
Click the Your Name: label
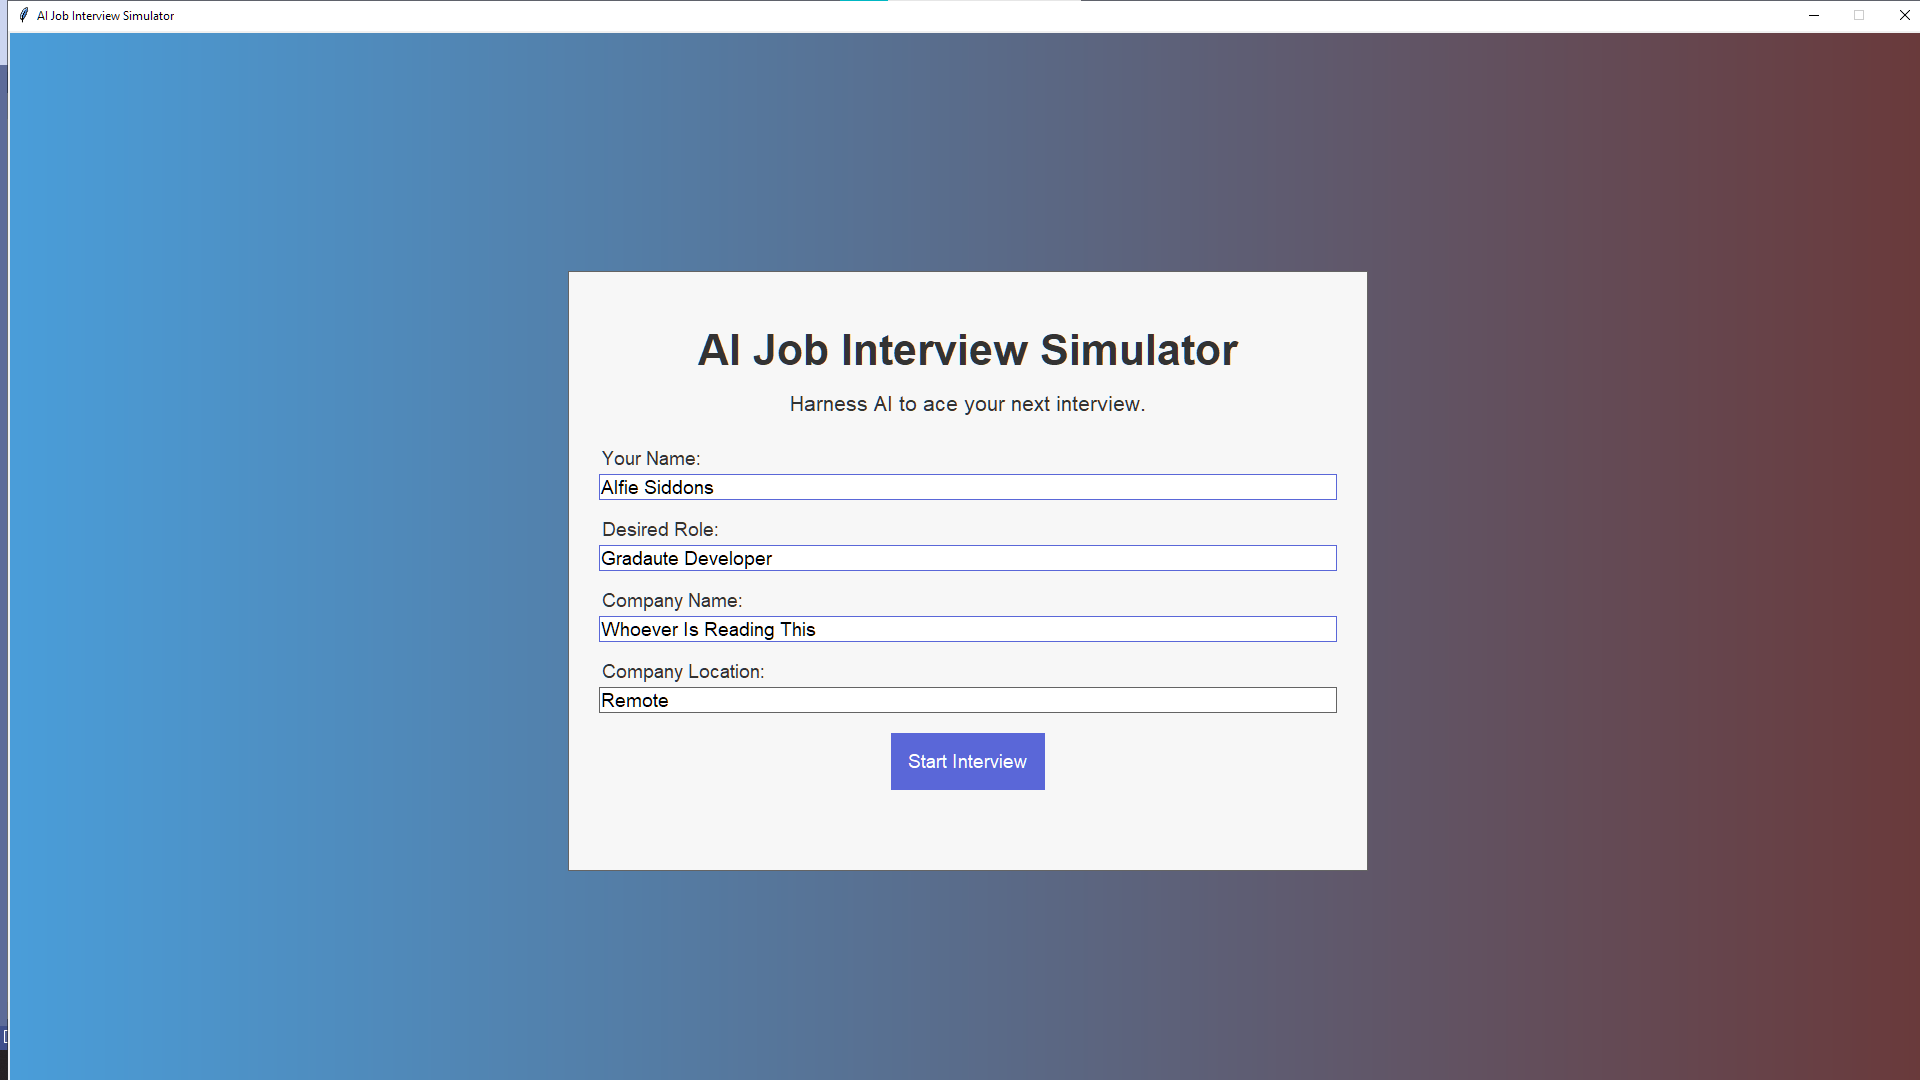point(650,458)
